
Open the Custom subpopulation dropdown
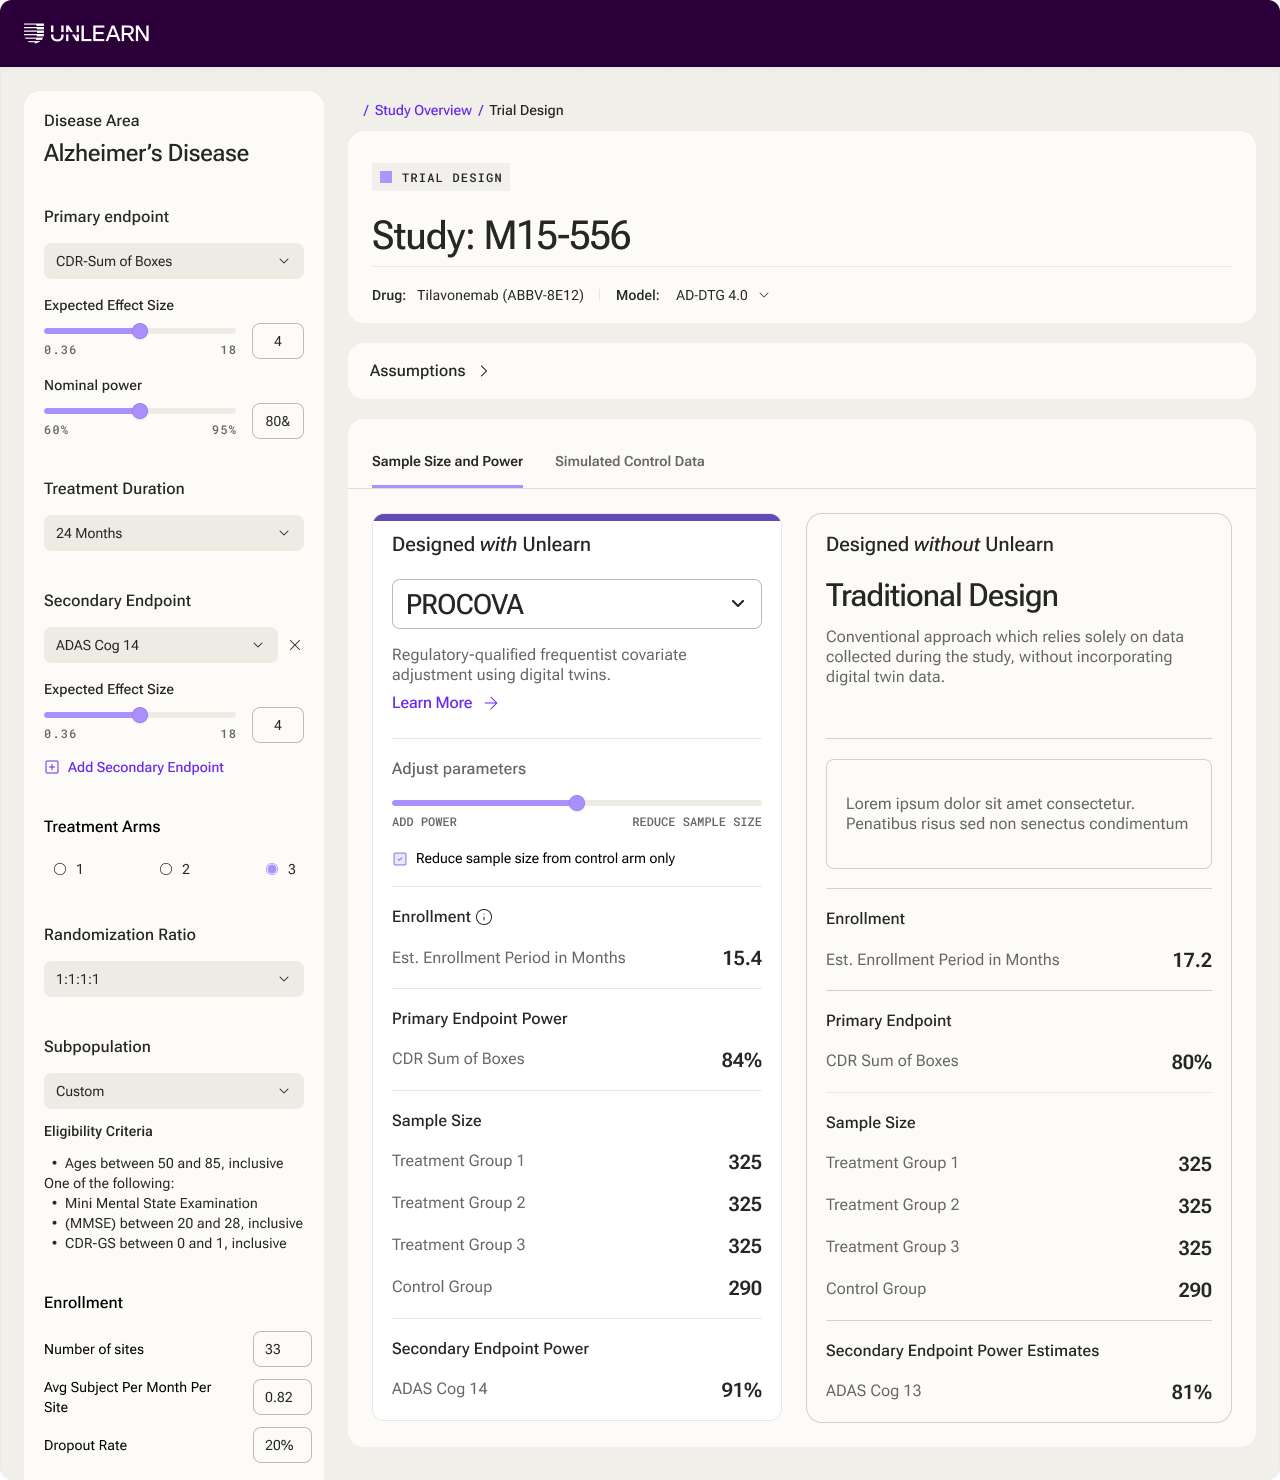point(174,1091)
